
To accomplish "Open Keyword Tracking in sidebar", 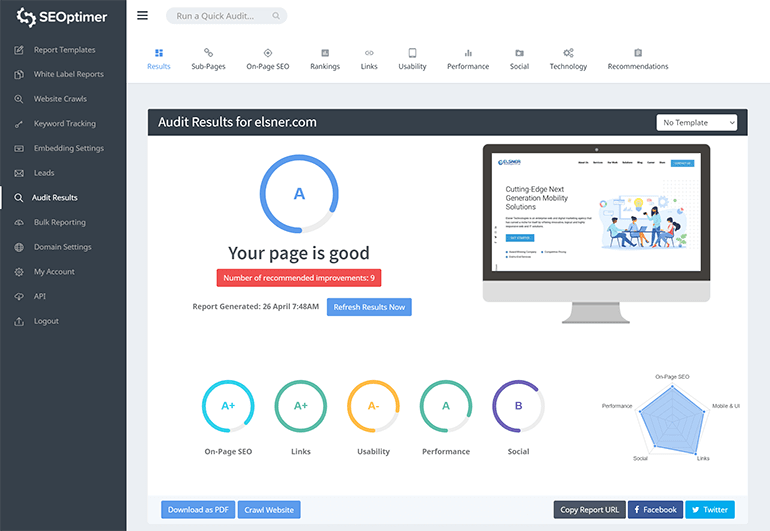I will point(65,124).
